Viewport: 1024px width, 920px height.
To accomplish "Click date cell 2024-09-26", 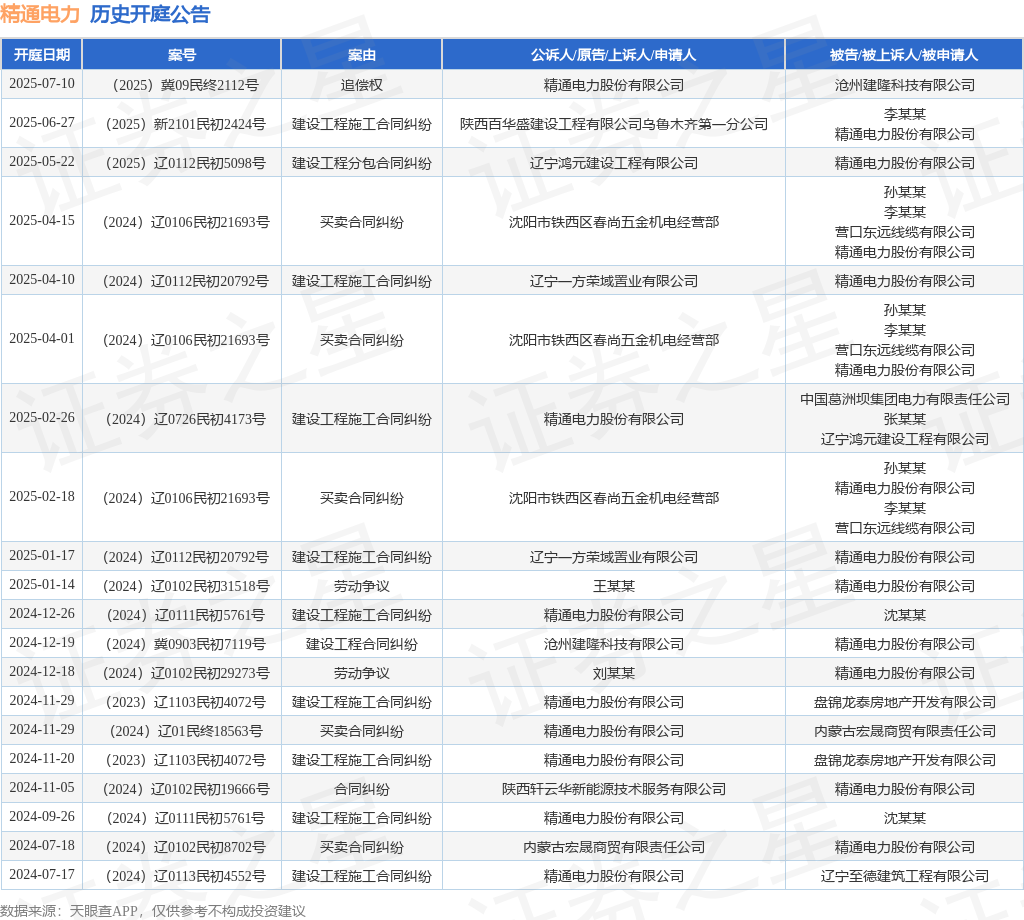I will click(42, 817).
